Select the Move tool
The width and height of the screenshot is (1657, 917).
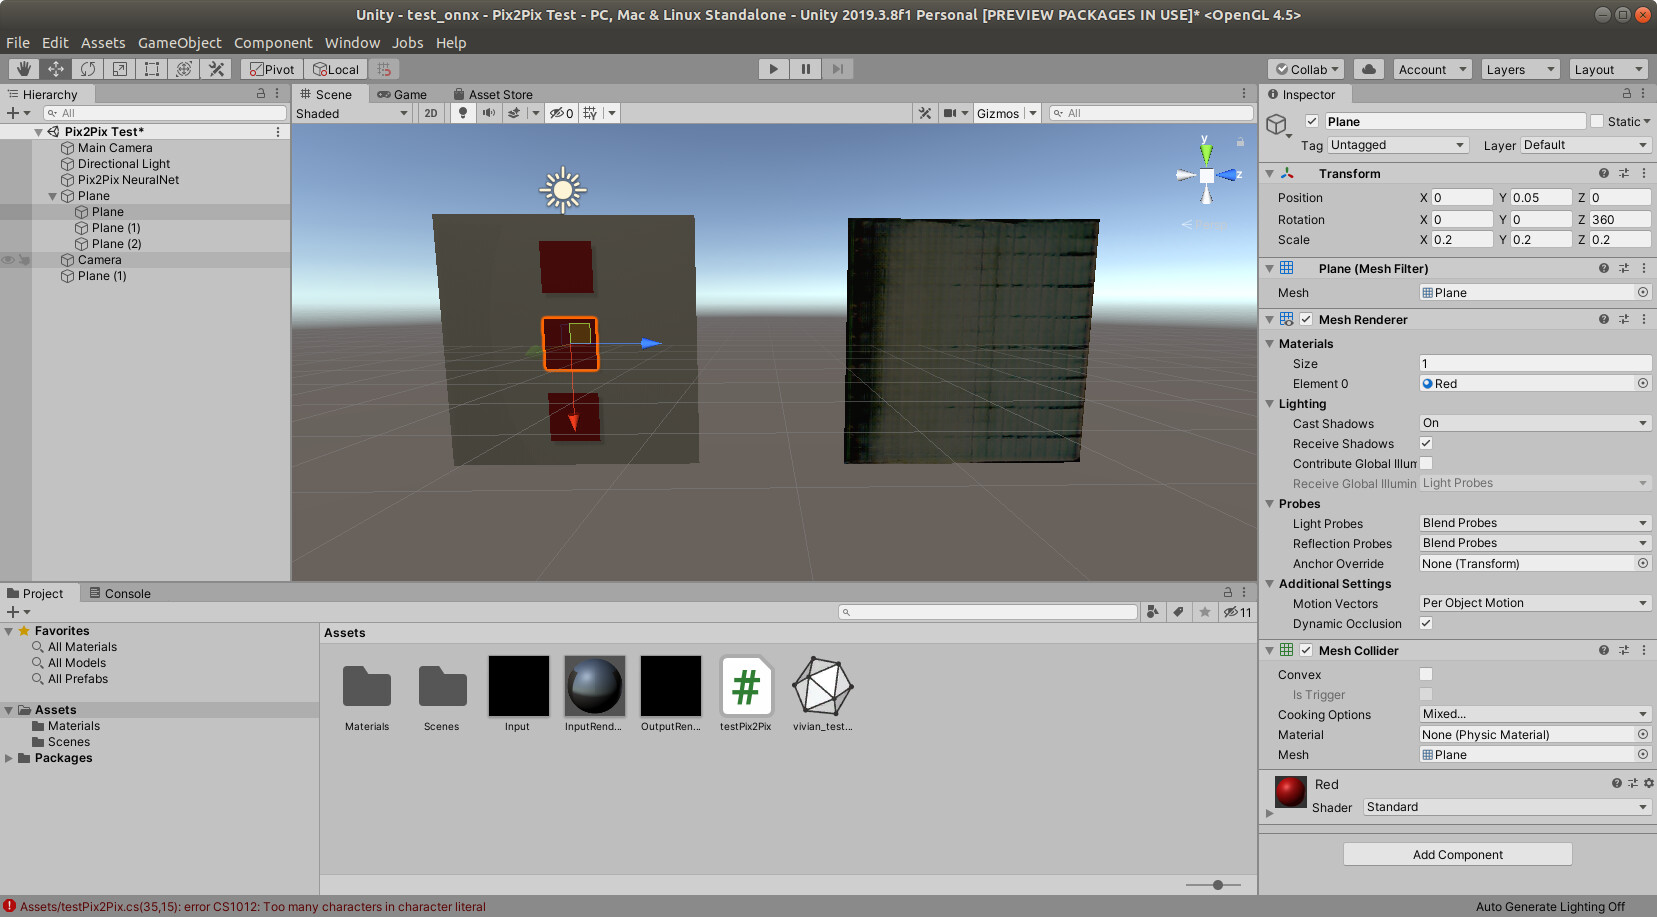coord(55,69)
